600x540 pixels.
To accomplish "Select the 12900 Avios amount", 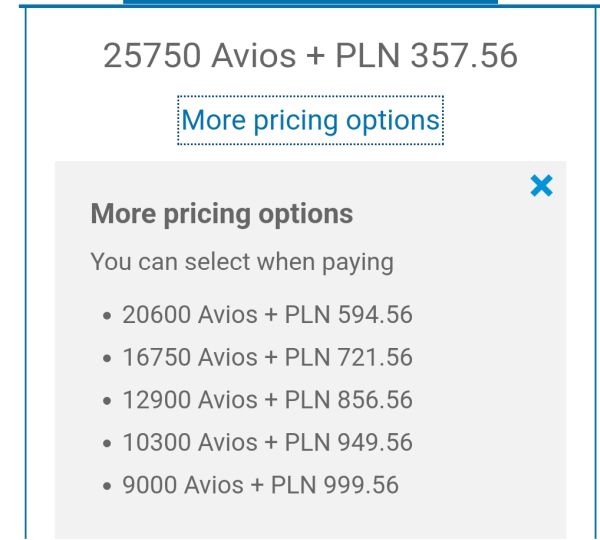I will (x=190, y=400).
